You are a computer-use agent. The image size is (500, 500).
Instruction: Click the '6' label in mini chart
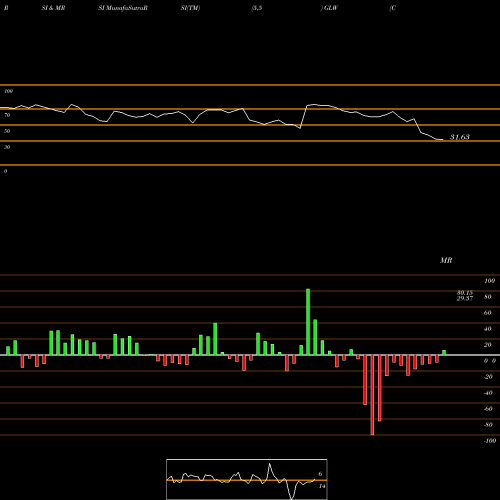coord(320,474)
